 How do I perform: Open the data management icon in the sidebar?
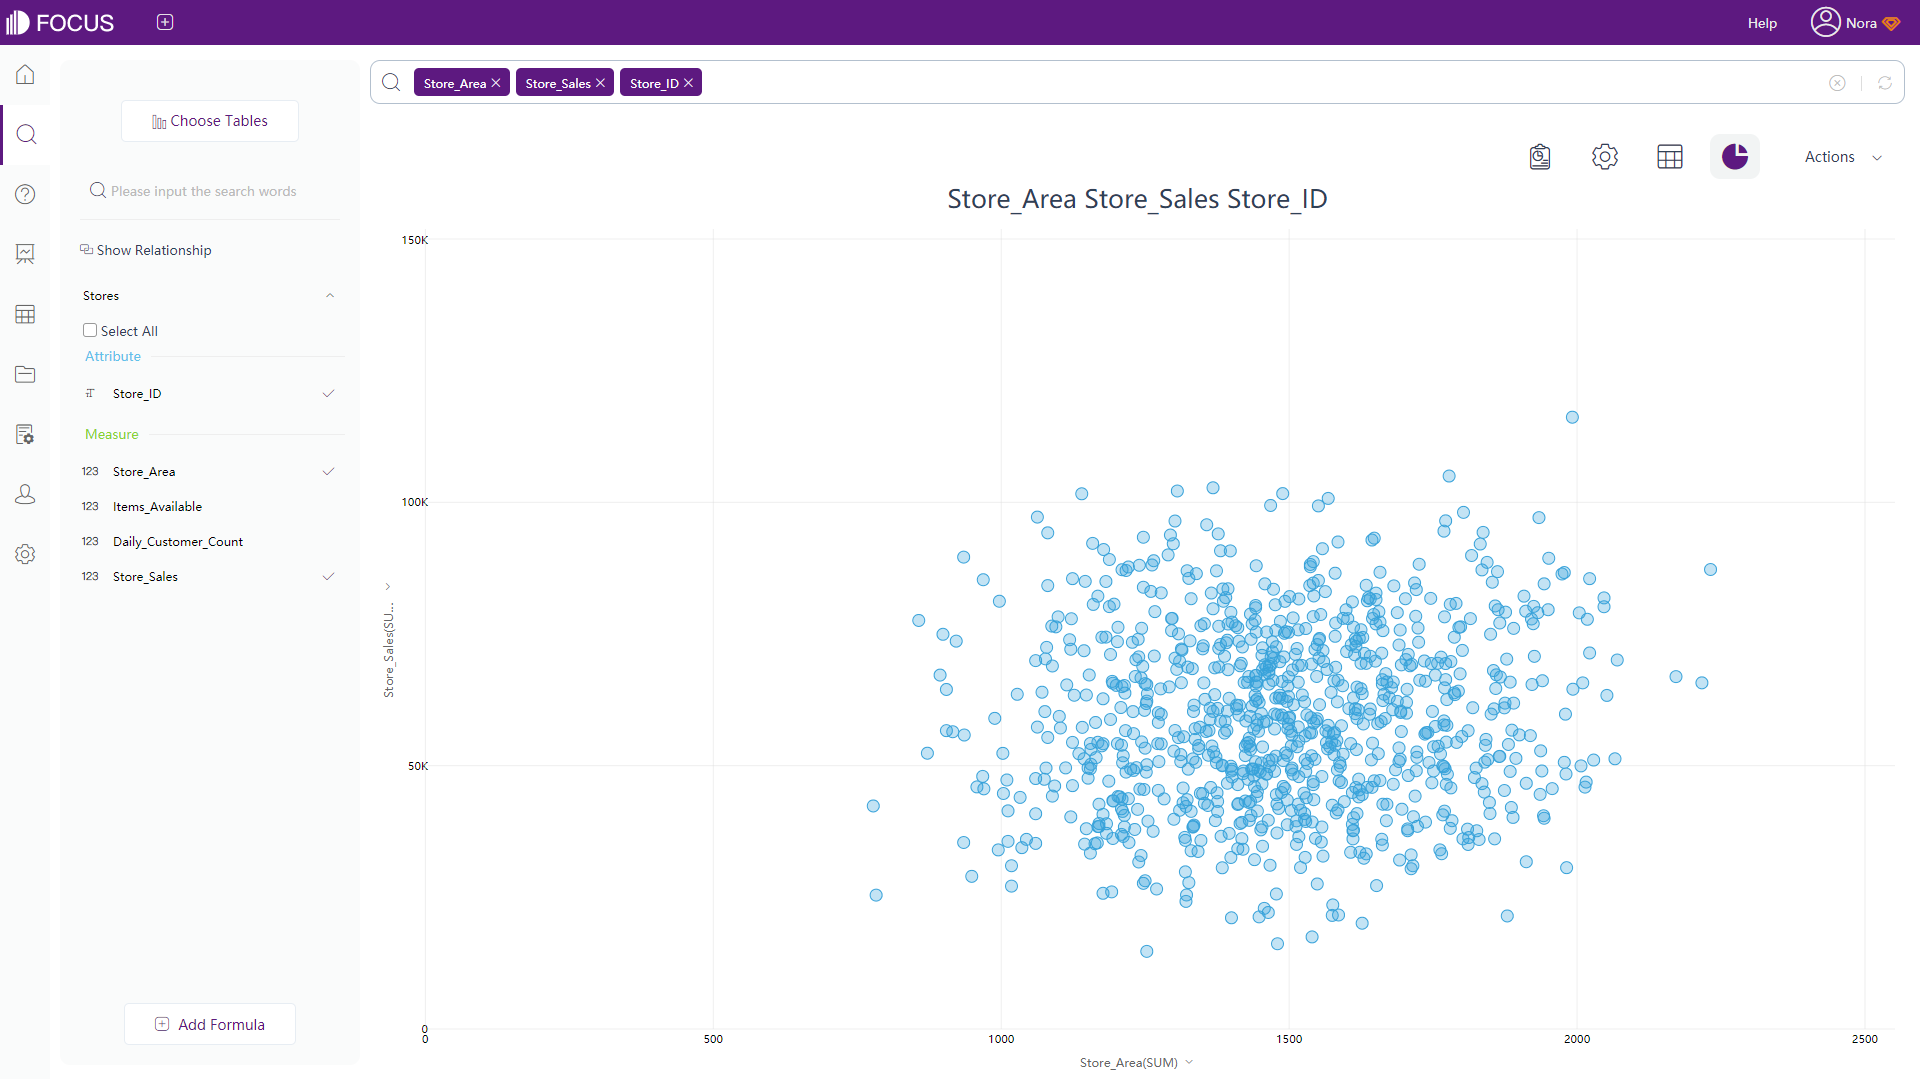(25, 434)
